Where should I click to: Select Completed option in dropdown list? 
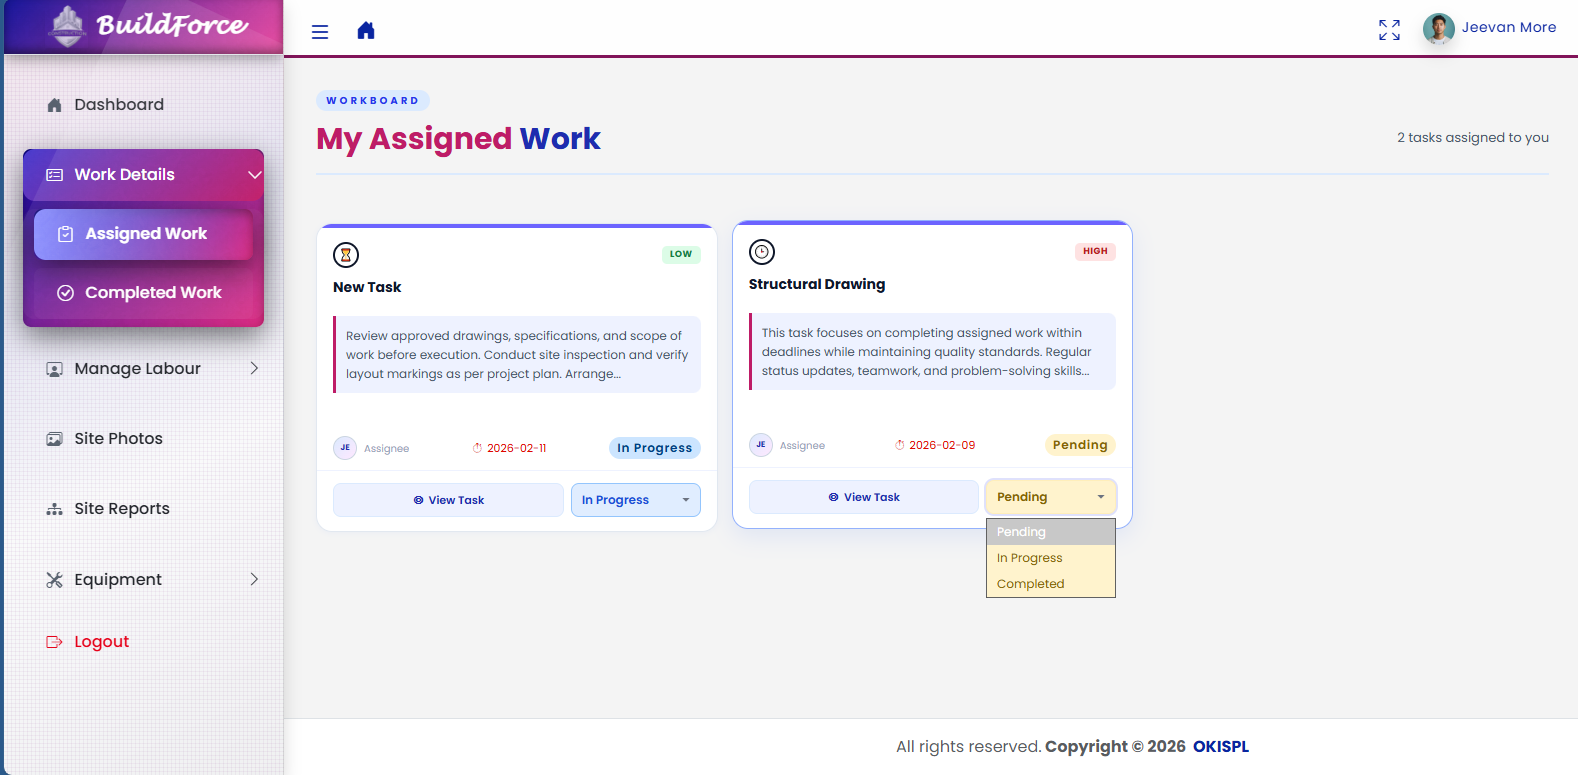coord(1051,584)
